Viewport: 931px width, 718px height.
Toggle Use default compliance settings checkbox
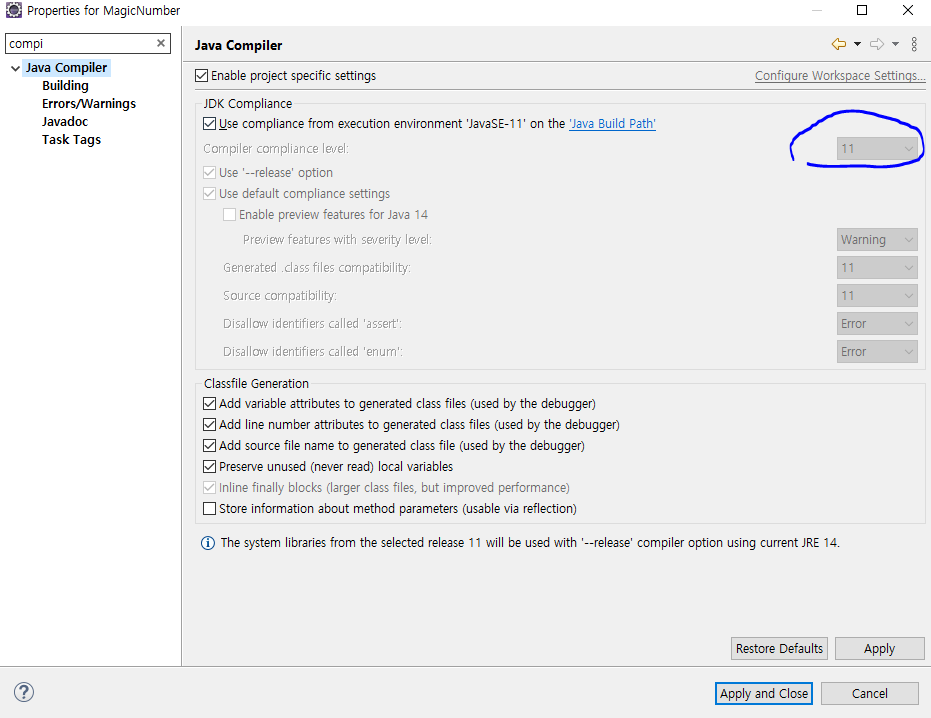coord(209,194)
